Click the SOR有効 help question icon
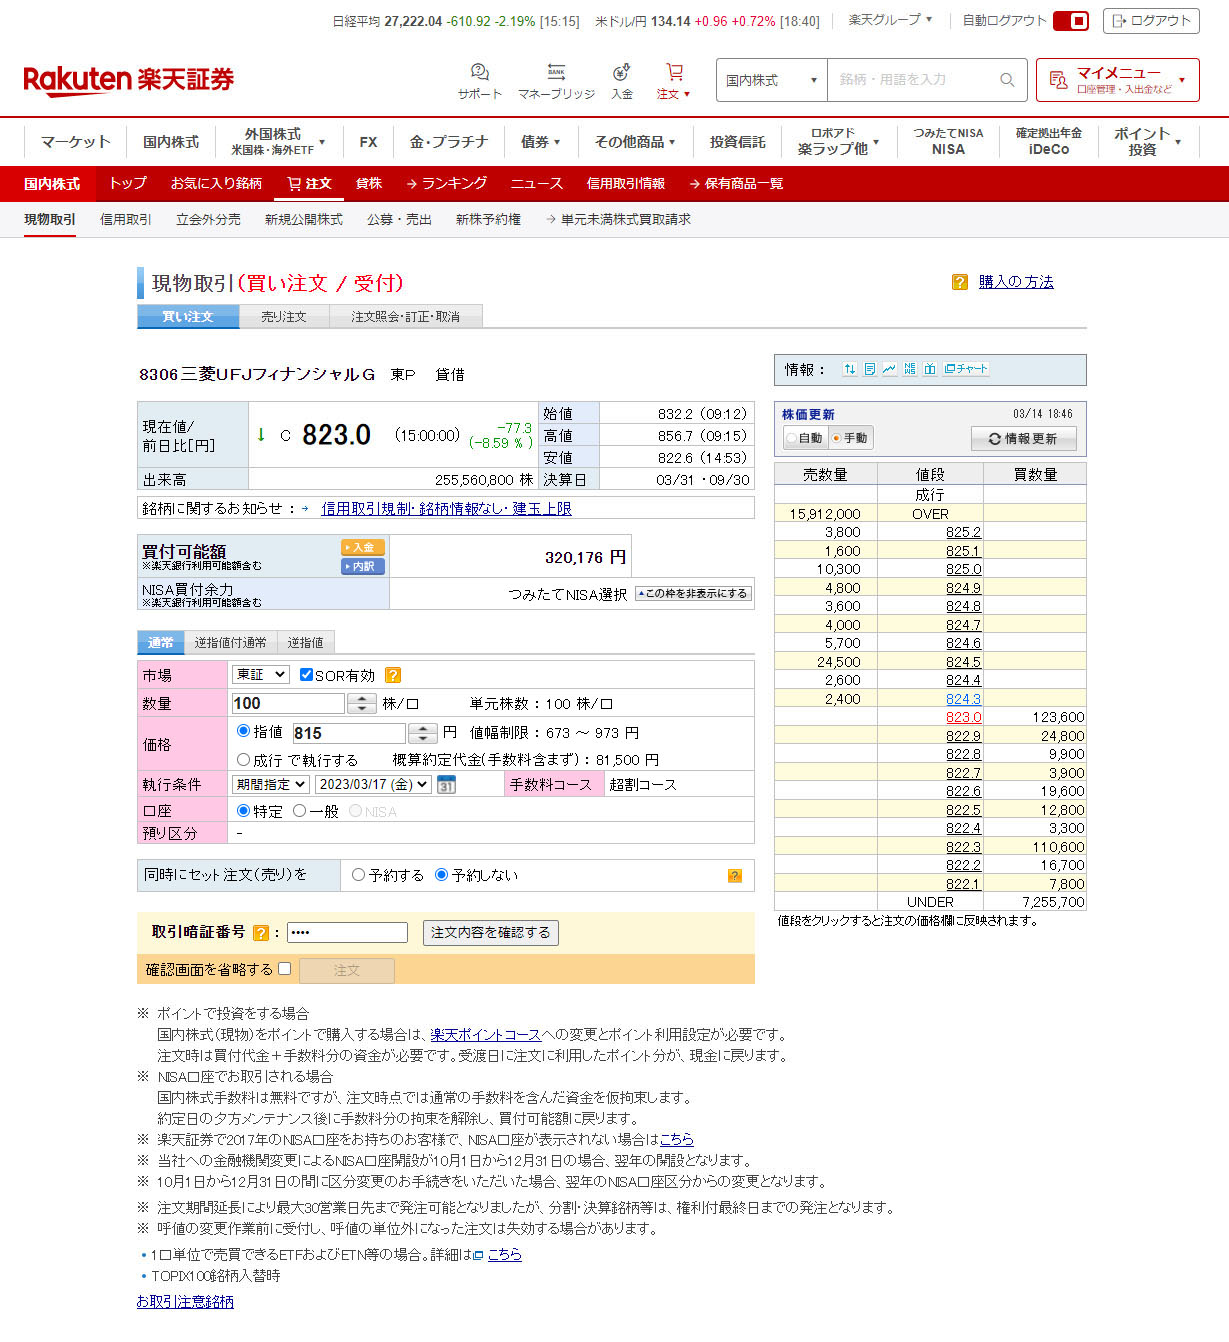The width and height of the screenshot is (1229, 1342). [393, 676]
